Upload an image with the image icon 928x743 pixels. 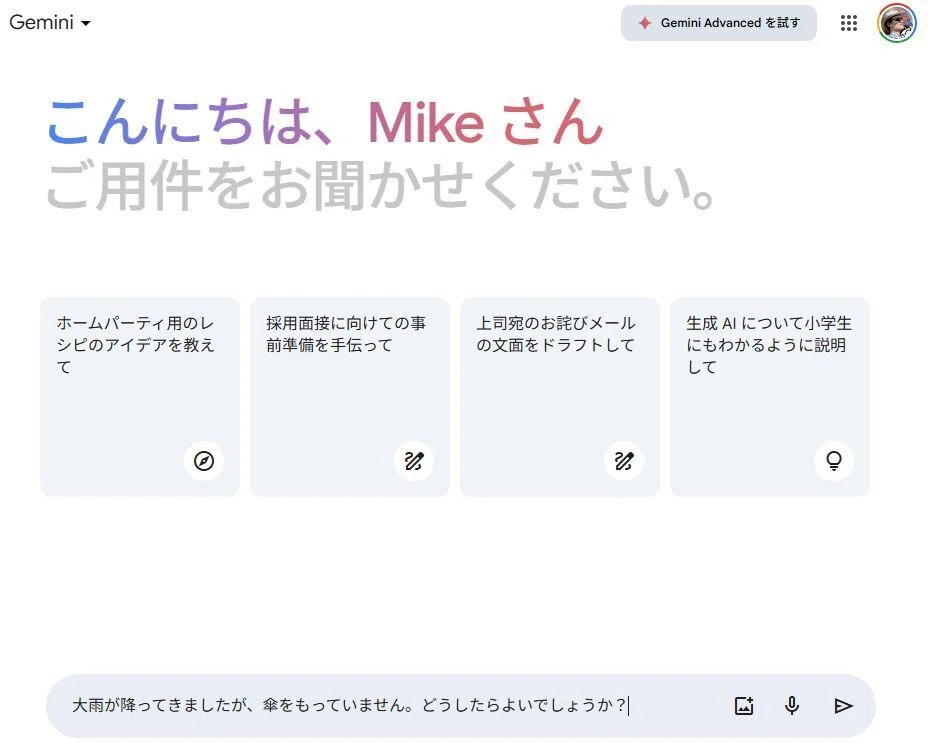744,706
